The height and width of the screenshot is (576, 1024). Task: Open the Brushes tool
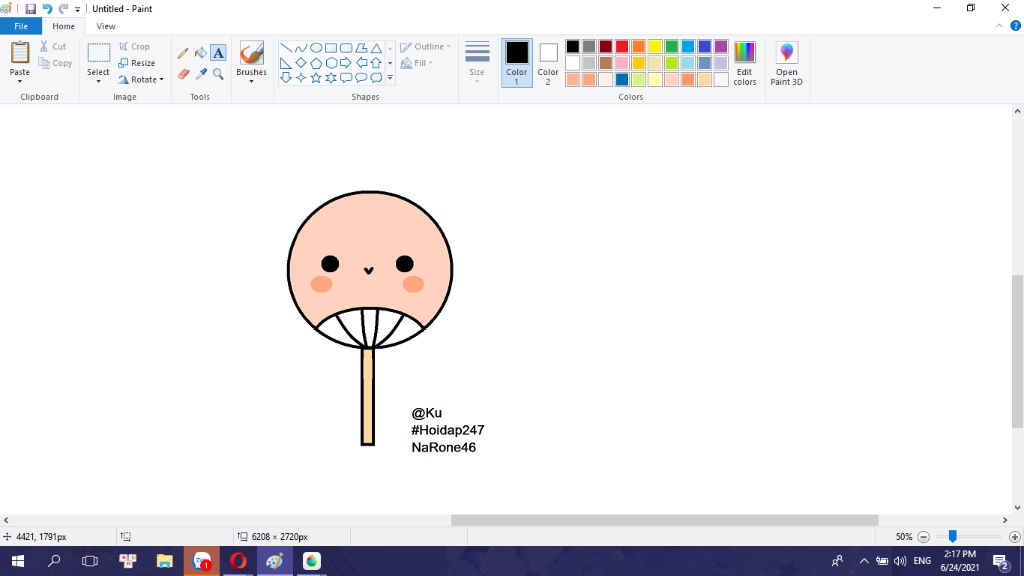tap(251, 59)
